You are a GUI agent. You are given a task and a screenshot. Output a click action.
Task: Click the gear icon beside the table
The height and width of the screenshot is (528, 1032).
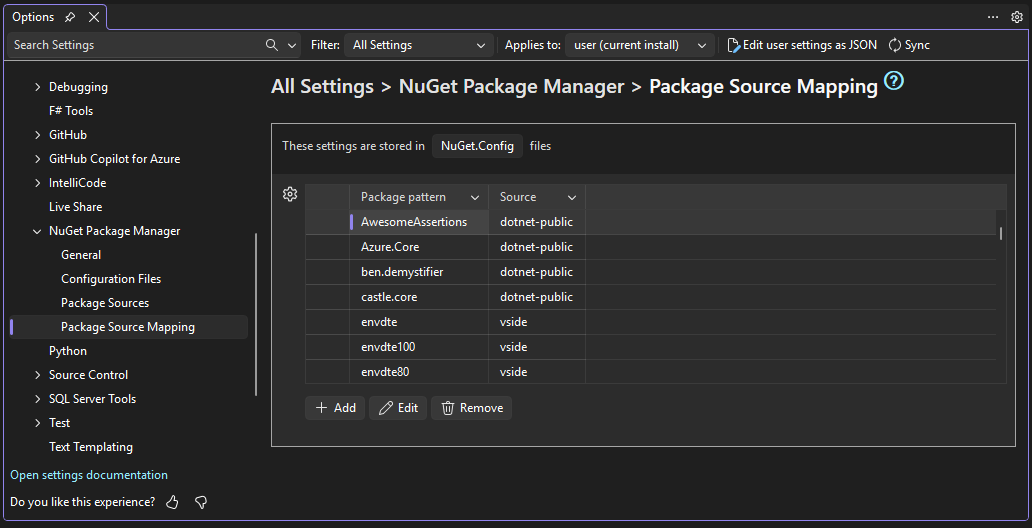click(290, 194)
